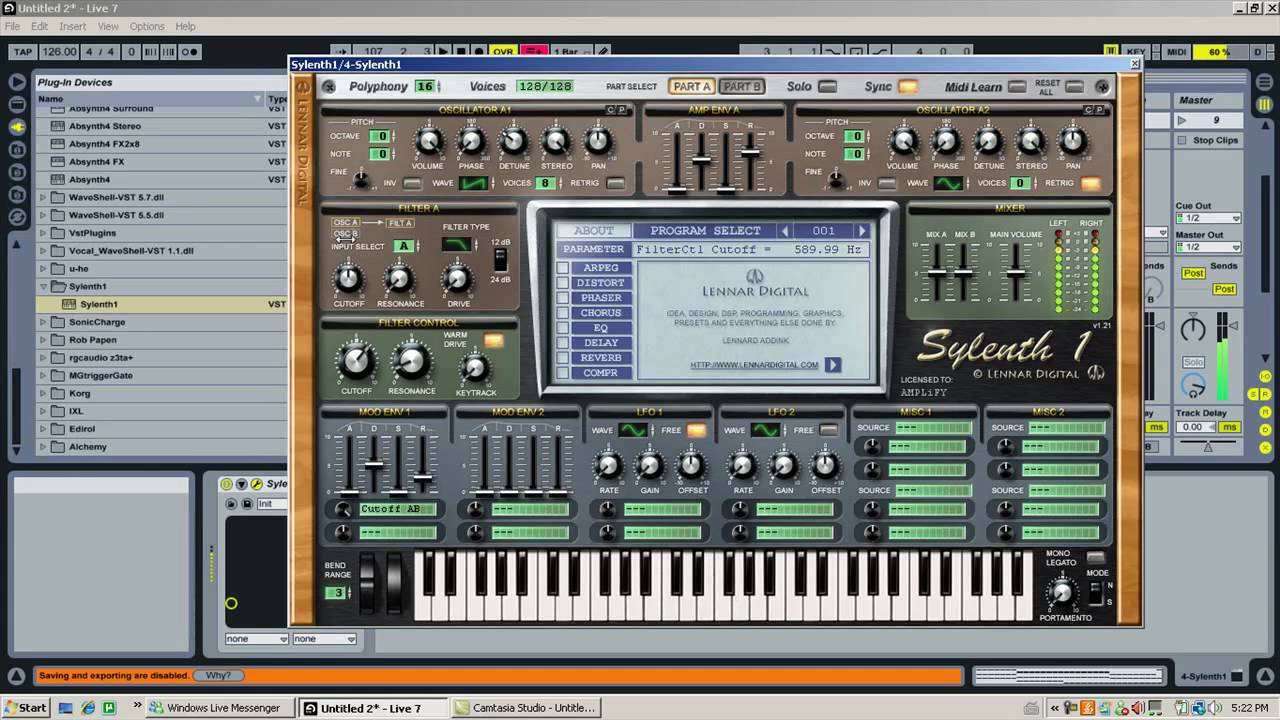
Task: Click next program arrow beside 001
Action: (x=861, y=231)
